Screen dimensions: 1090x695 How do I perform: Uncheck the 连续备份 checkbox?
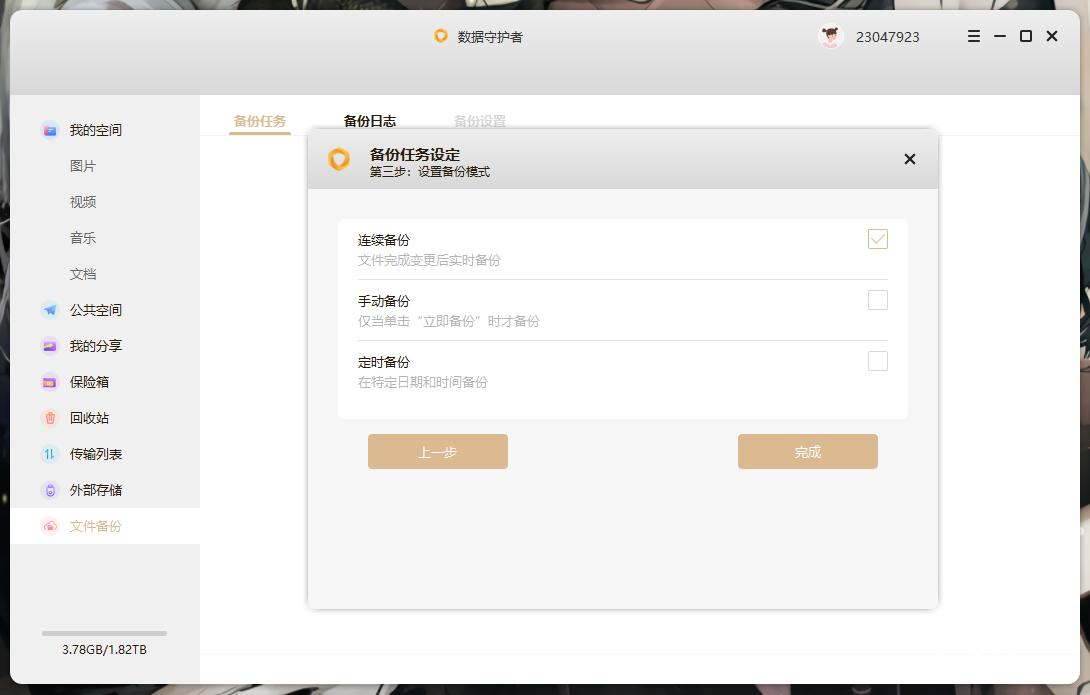click(x=878, y=239)
